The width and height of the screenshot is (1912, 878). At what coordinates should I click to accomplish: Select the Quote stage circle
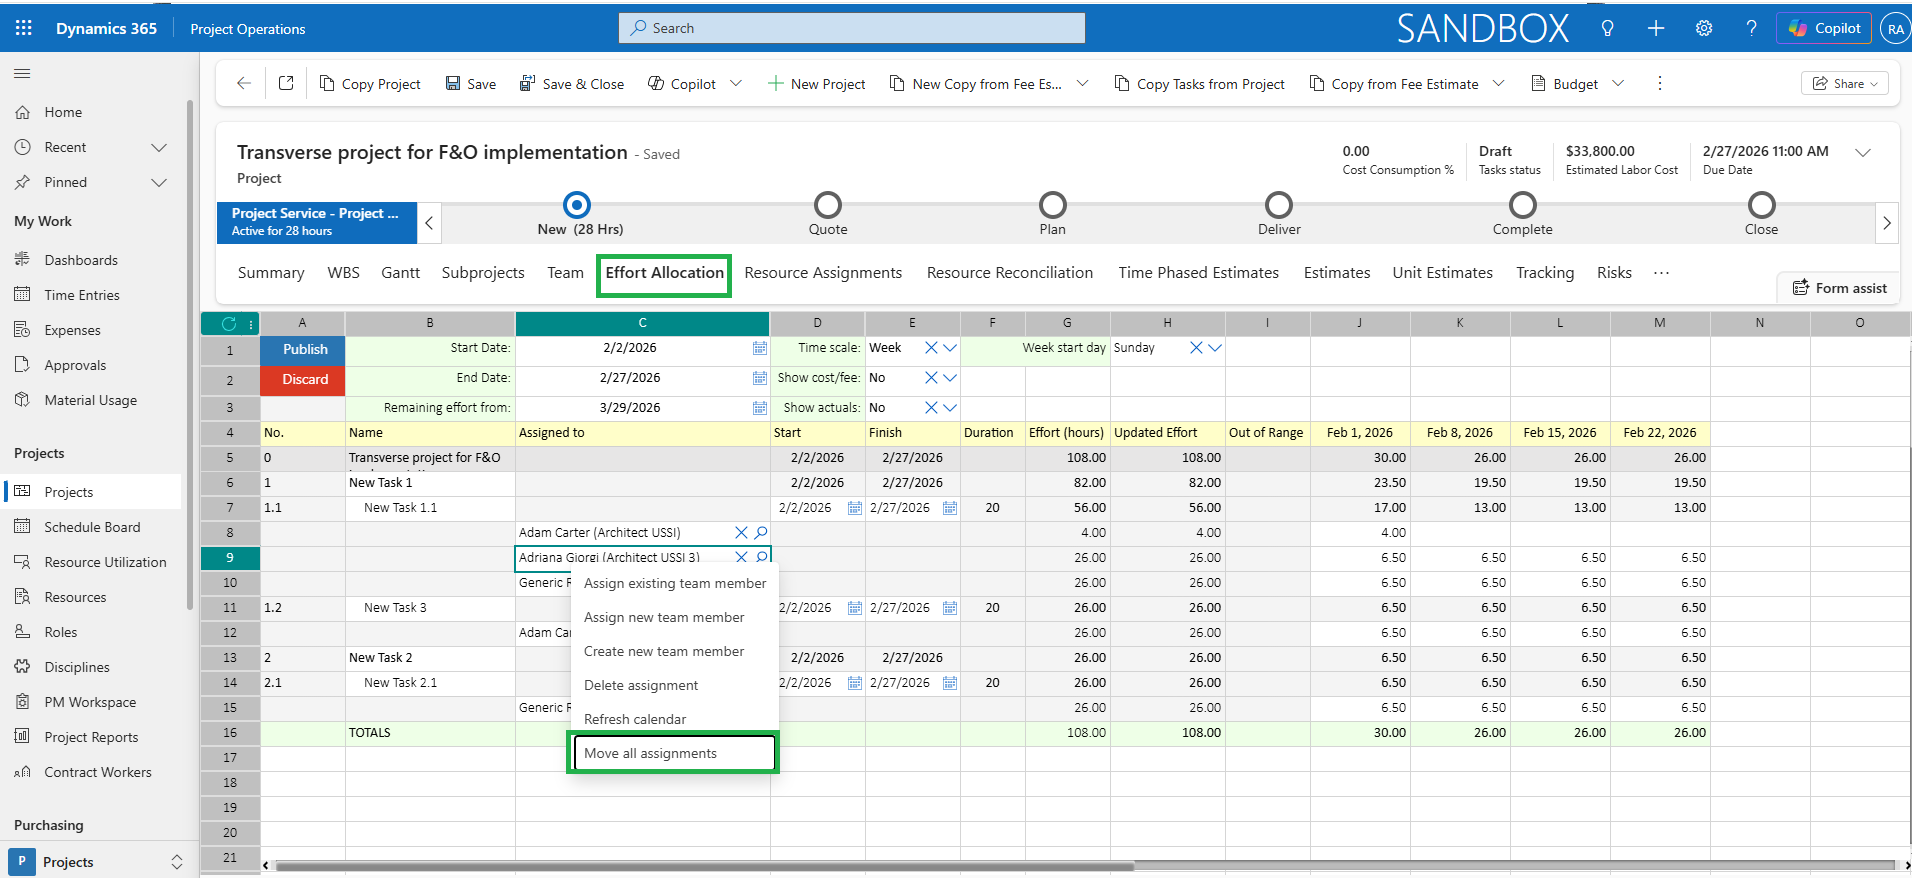[x=827, y=205]
